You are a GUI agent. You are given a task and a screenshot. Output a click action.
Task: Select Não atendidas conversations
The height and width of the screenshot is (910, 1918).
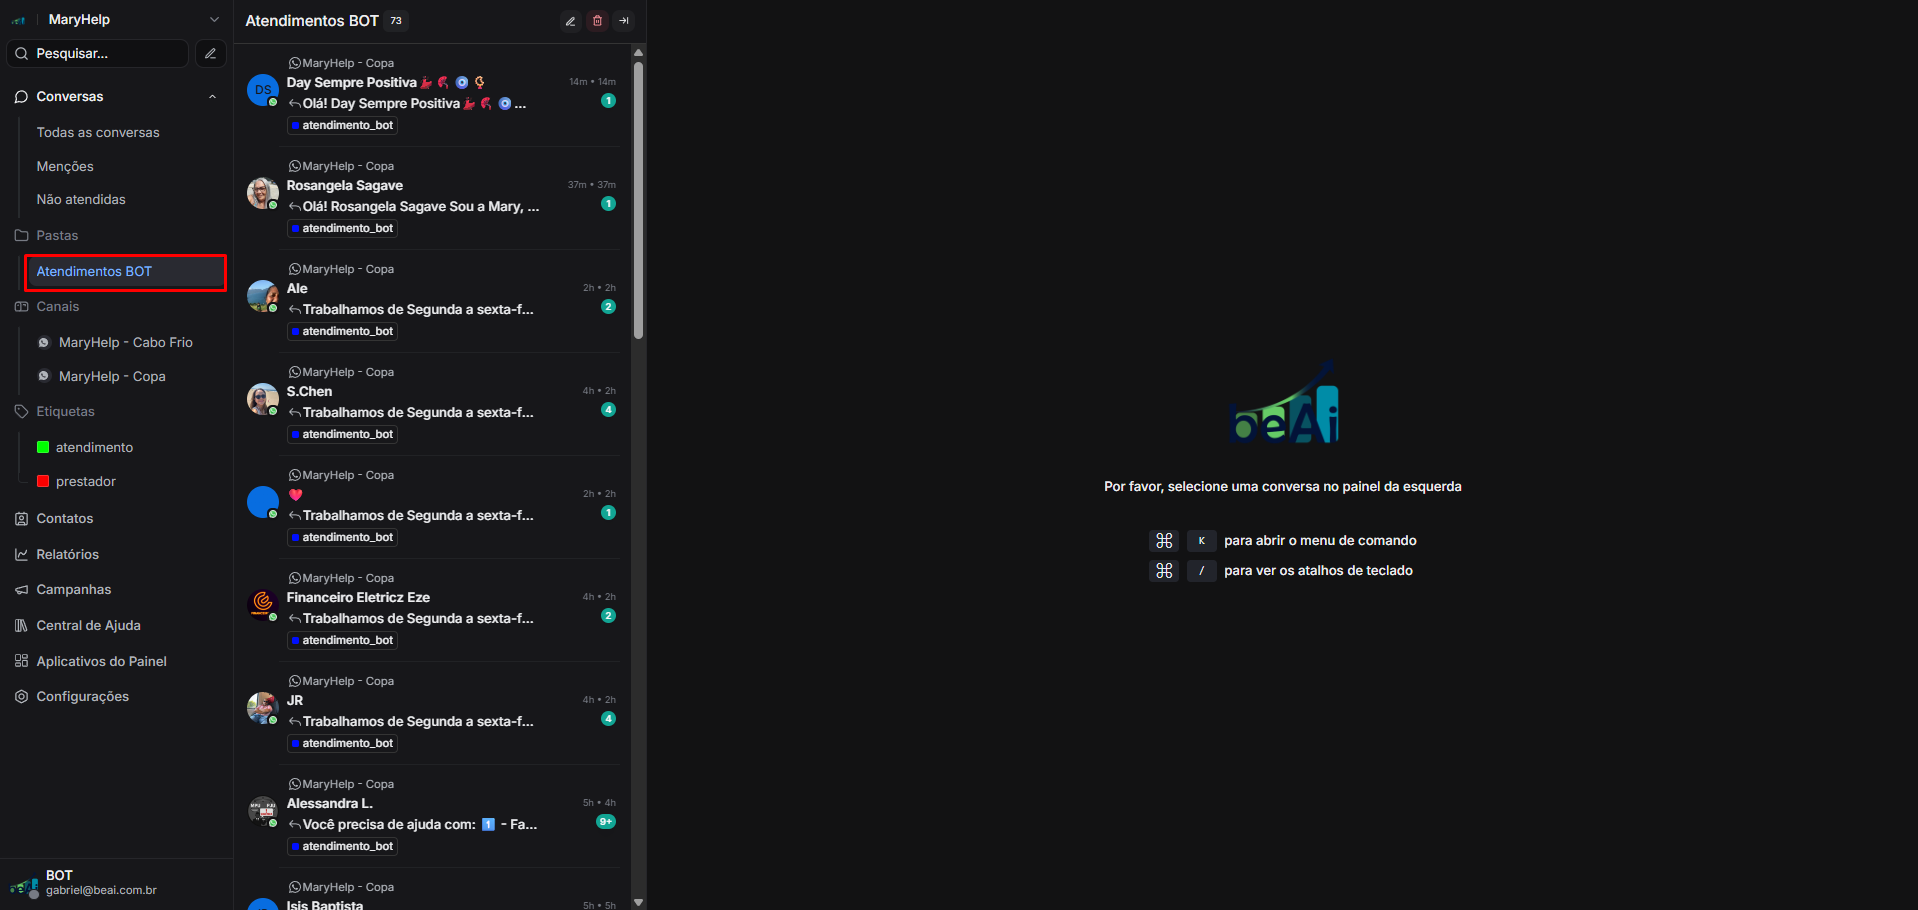pos(81,200)
